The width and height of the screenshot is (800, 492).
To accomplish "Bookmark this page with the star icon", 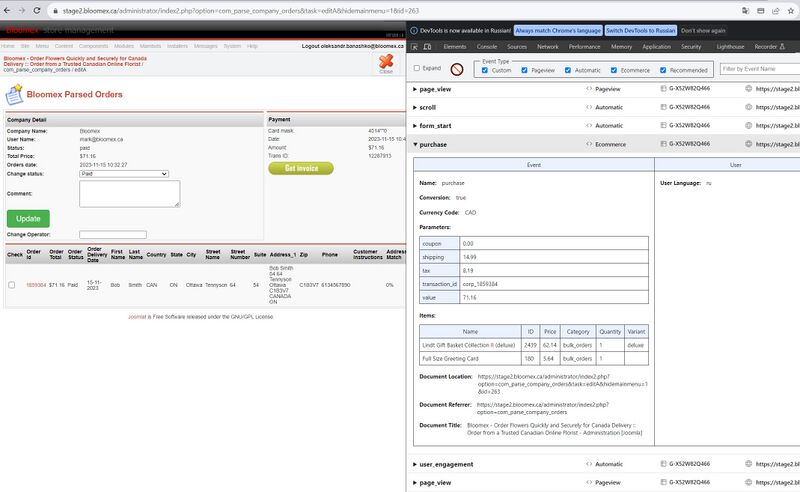I will pos(791,11).
